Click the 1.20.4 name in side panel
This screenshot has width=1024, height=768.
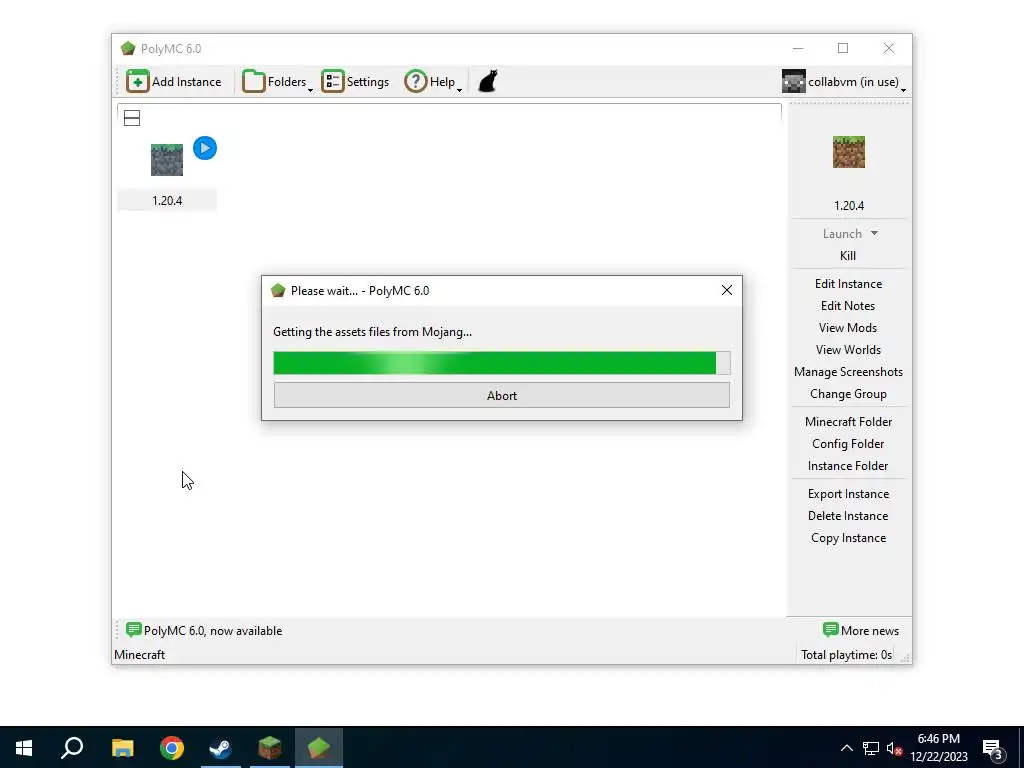[848, 206]
